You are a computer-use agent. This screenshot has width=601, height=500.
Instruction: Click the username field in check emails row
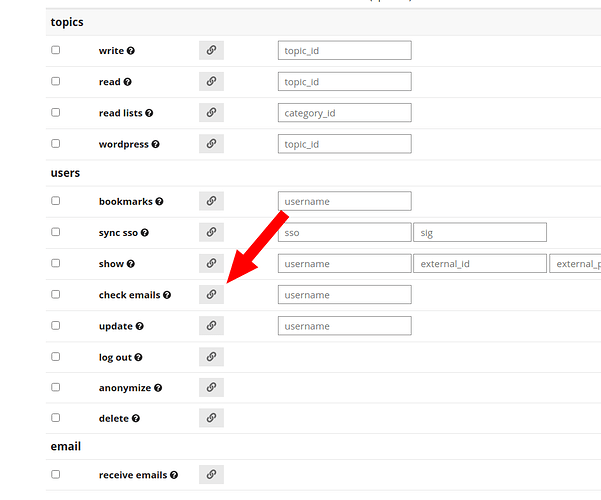click(x=345, y=294)
